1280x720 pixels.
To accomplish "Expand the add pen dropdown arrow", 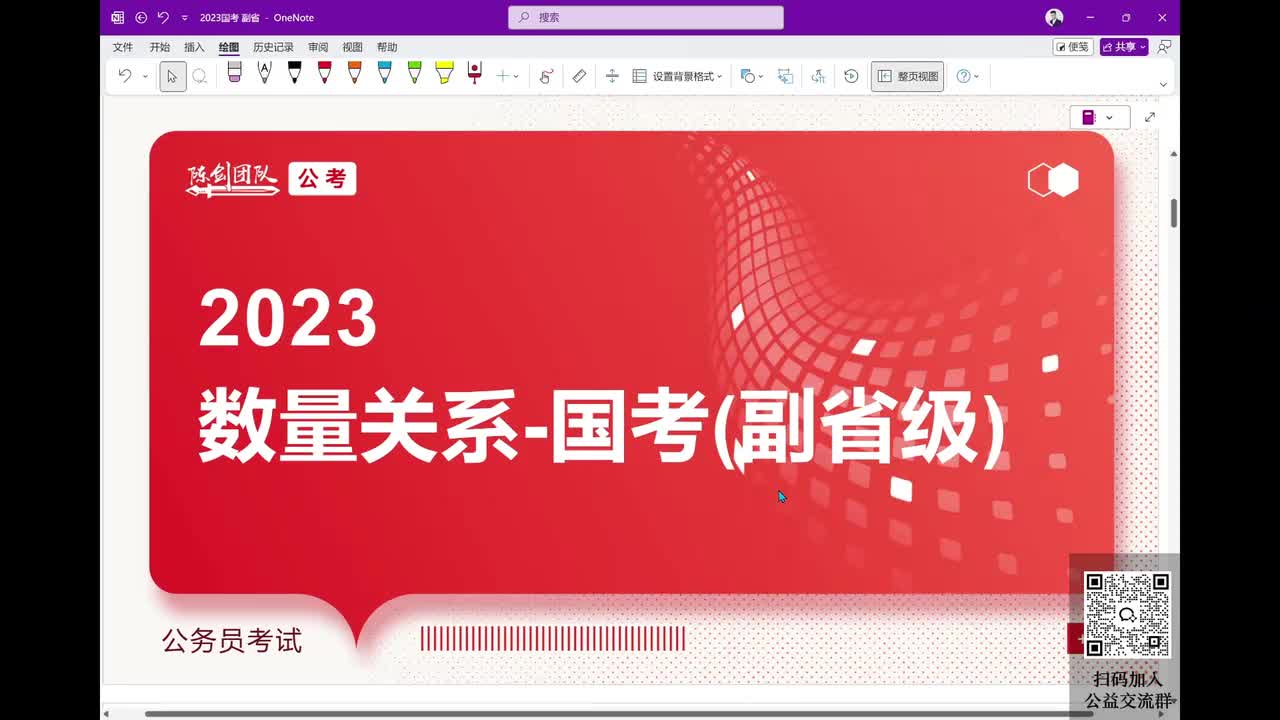I will tap(516, 77).
